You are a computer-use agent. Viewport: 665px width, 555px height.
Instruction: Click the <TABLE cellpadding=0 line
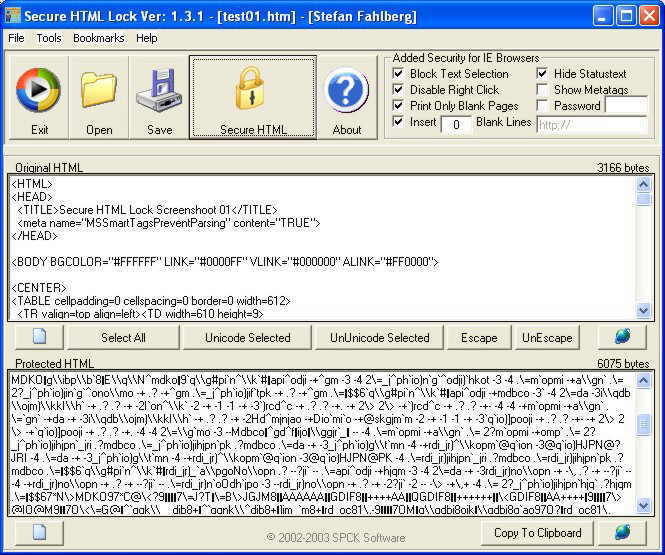coord(151,301)
